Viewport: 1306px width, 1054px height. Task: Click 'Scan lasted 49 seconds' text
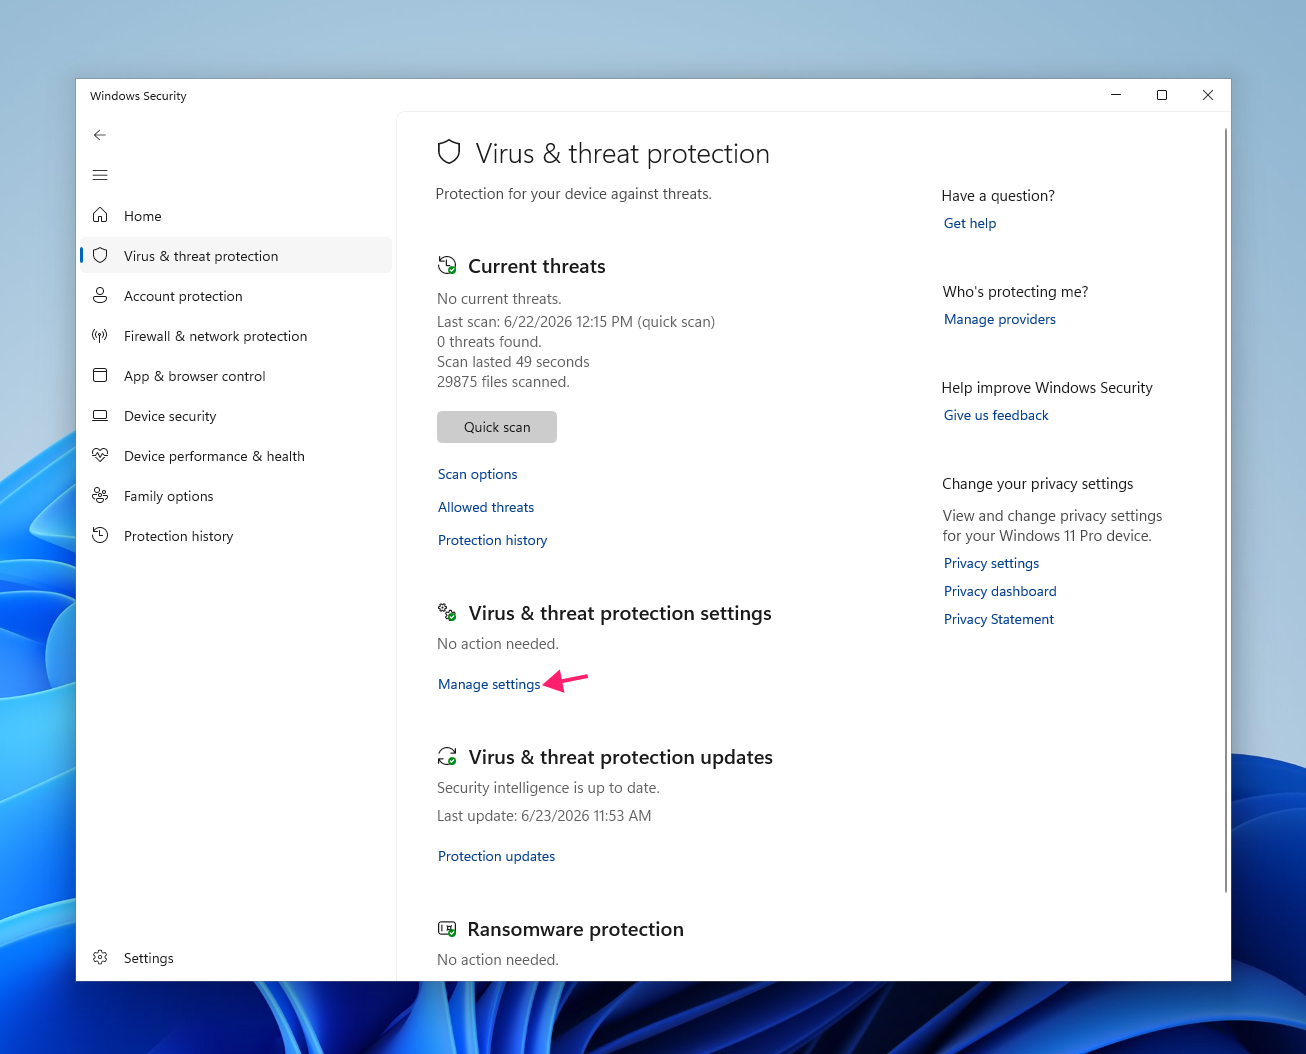tap(513, 362)
